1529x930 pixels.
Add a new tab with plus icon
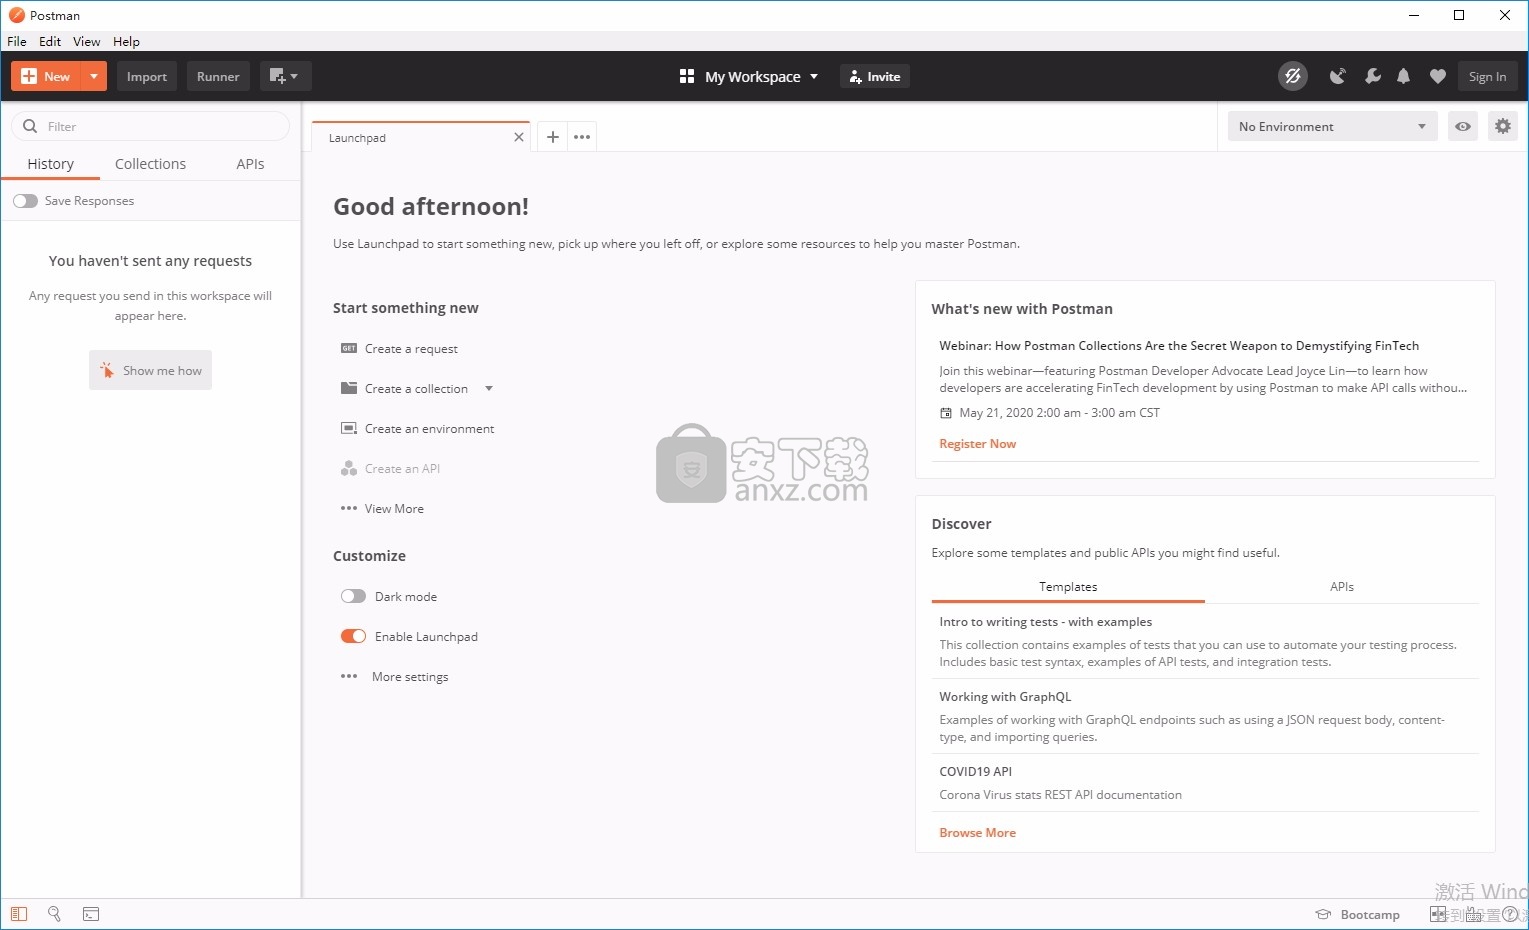[552, 137]
